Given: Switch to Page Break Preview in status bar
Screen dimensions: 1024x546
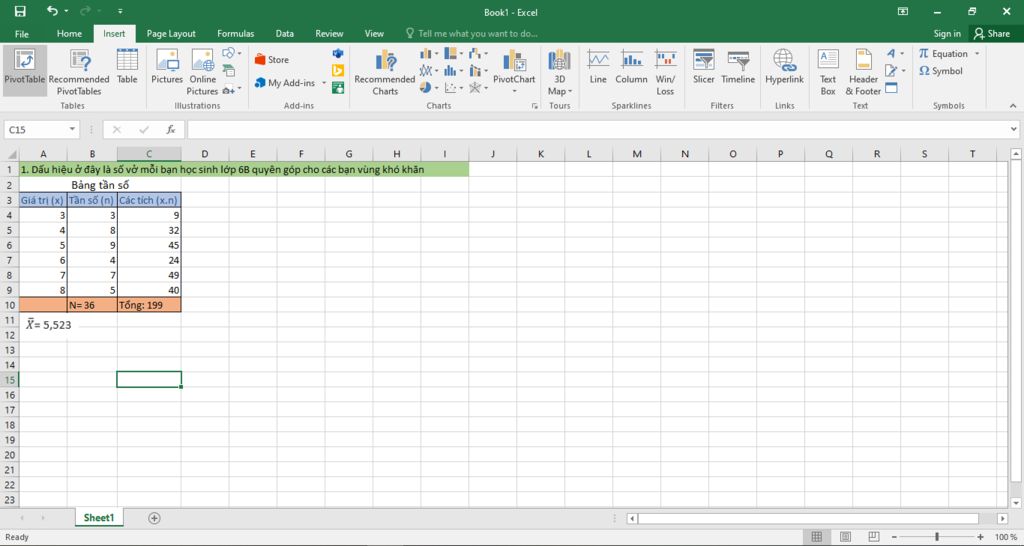Looking at the screenshot, I should tap(874, 537).
